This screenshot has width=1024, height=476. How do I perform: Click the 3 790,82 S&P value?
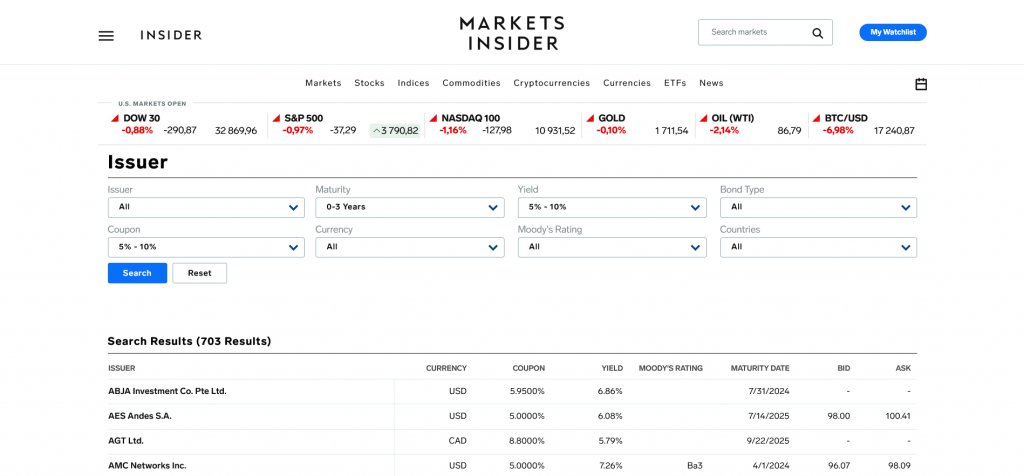point(395,131)
